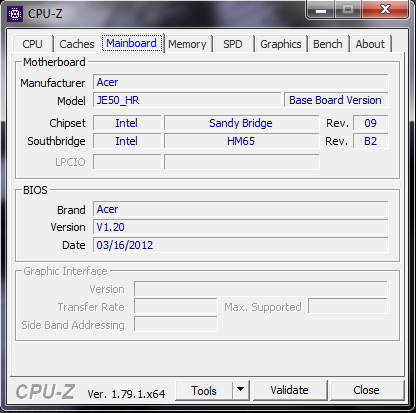Open the Graphics tab
Viewport: 416px width, 413px height.
(x=281, y=44)
